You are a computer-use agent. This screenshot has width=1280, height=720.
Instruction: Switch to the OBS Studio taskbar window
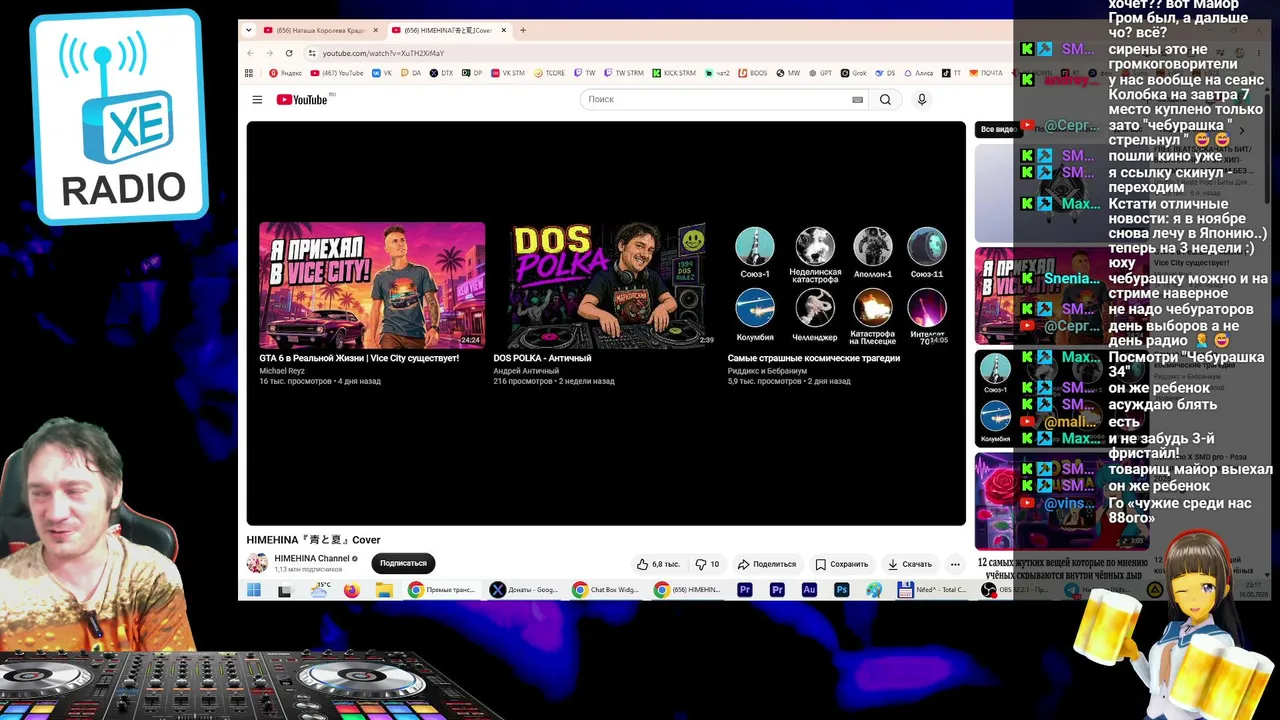pyautogui.click(x=1015, y=590)
